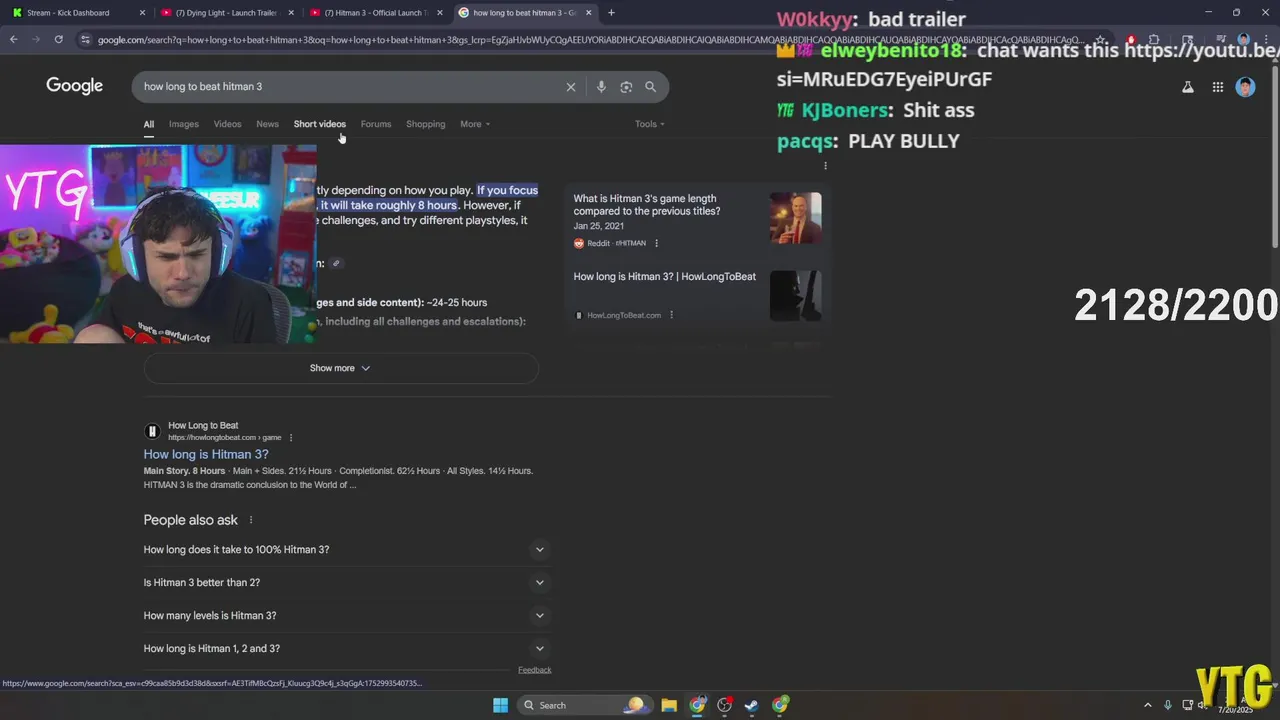Switch to Images results tab

[x=184, y=124]
